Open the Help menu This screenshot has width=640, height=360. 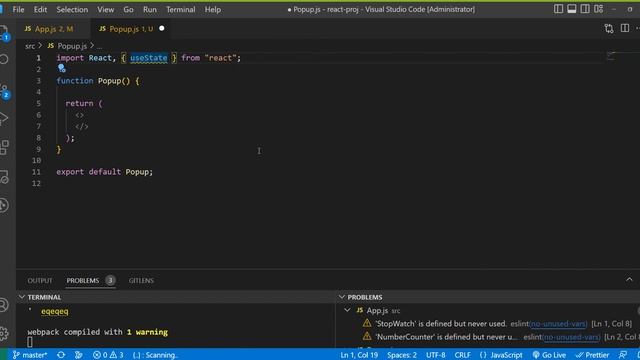point(213,9)
